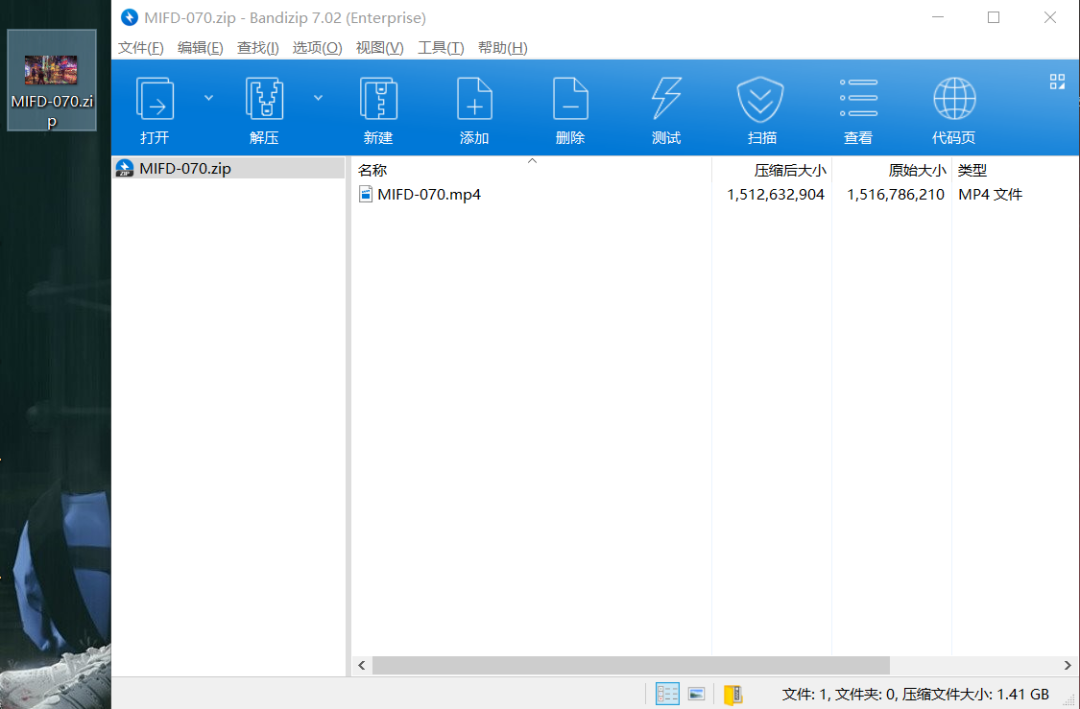Screen dimensions: 1080x709
Task: Switch to details list view in status bar
Action: 667,694
